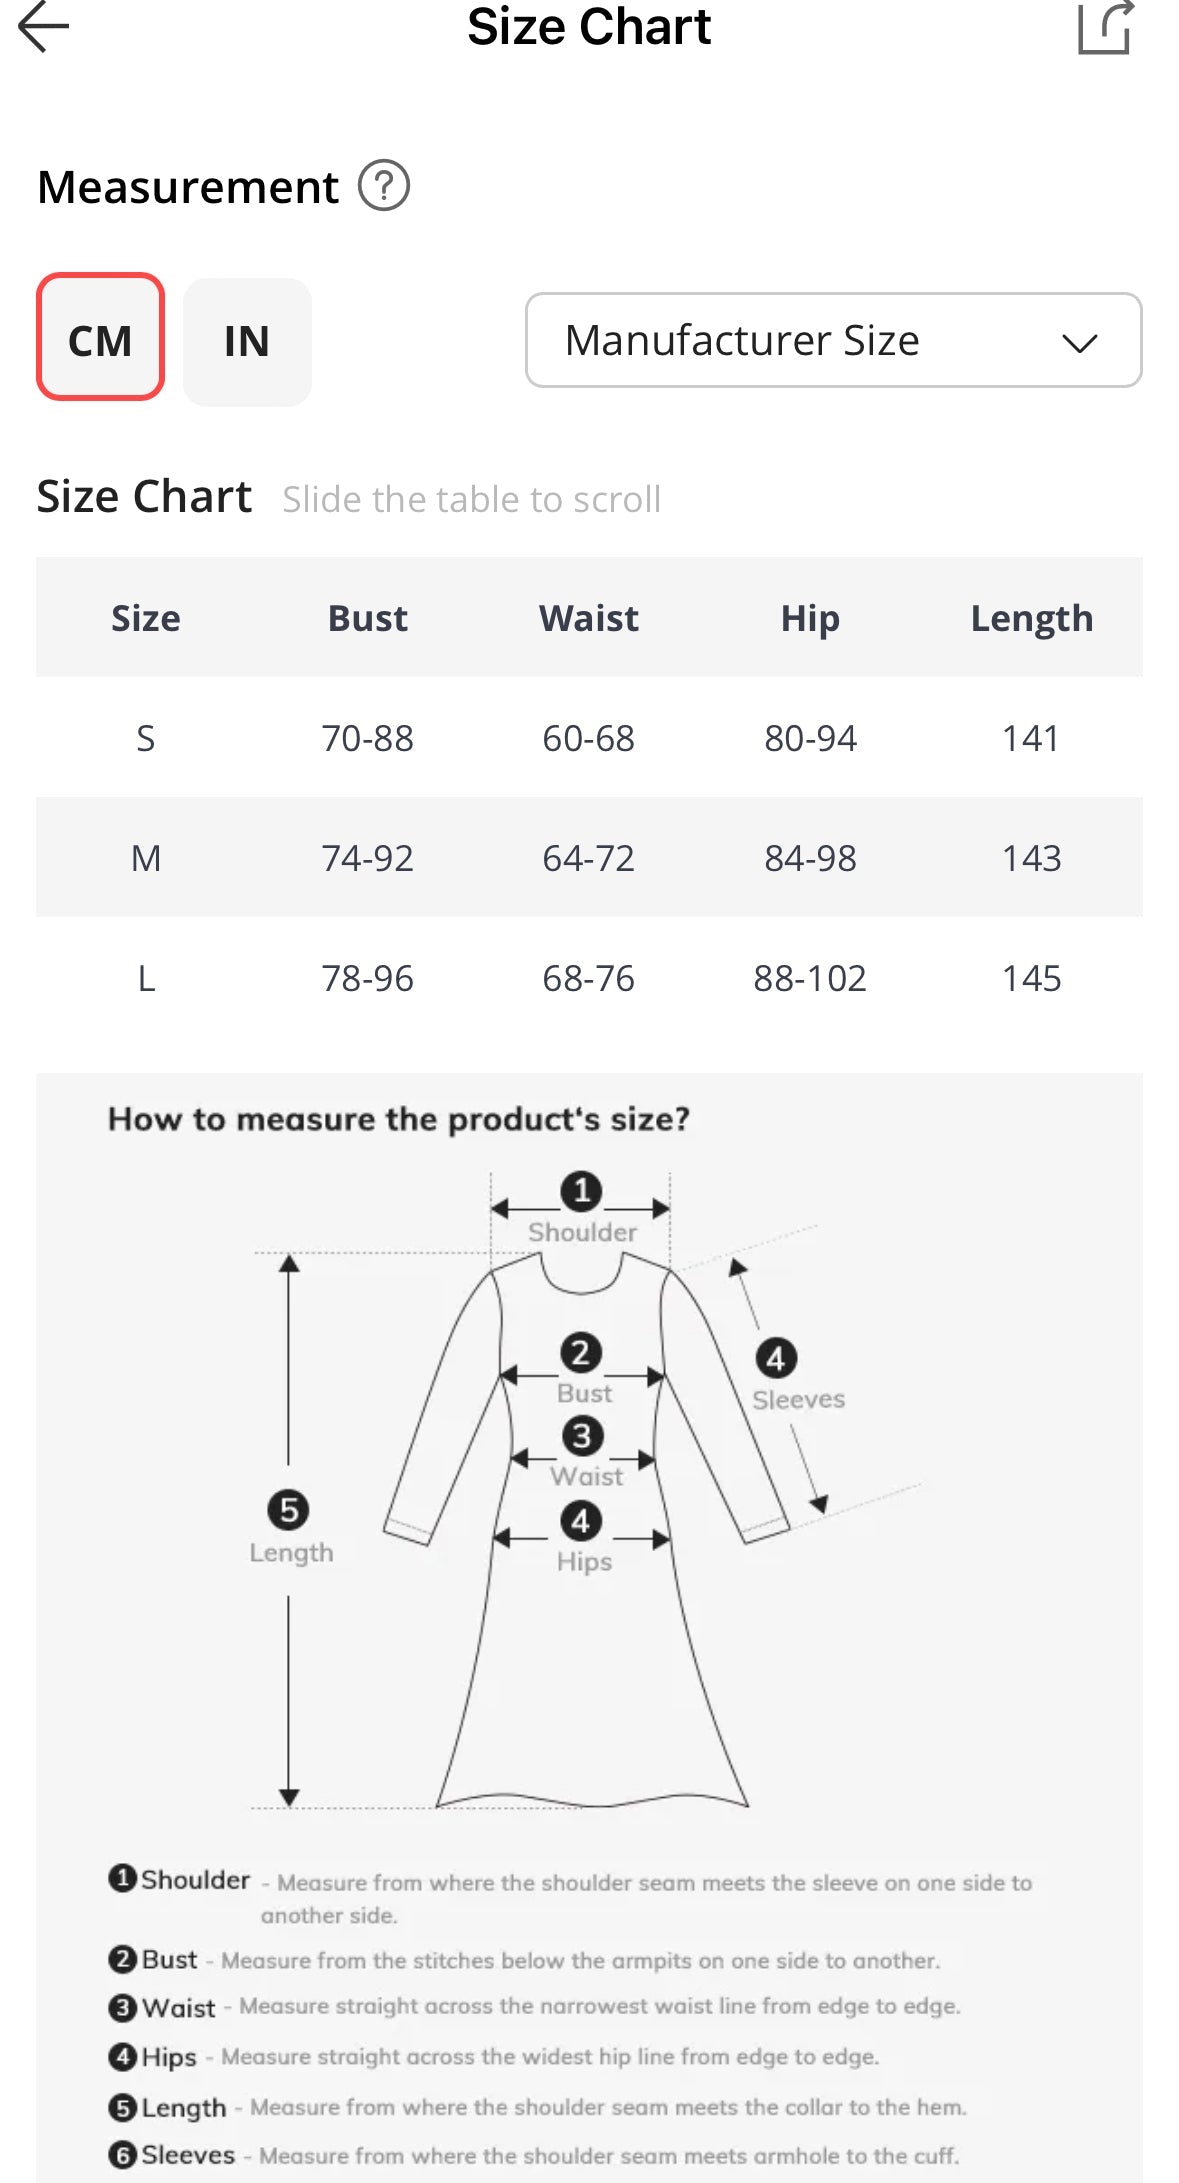Viewport: 1179px width, 2183px height.
Task: Open the dress measuring diagram image
Action: [x=589, y=1628]
